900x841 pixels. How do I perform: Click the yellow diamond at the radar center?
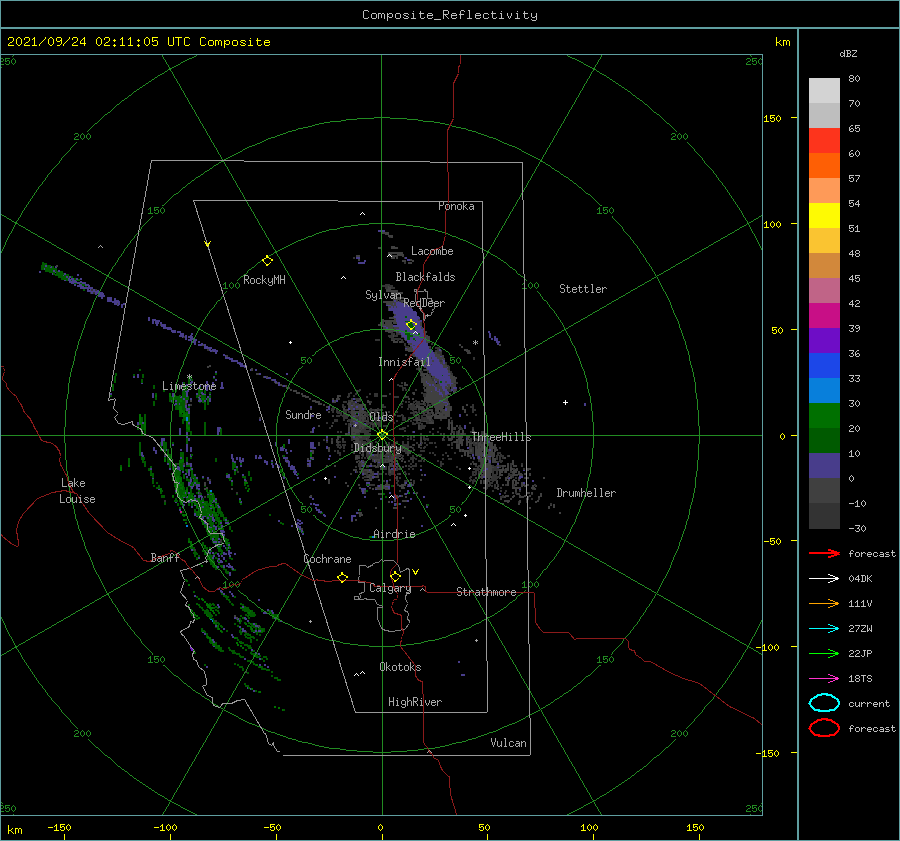click(x=382, y=435)
